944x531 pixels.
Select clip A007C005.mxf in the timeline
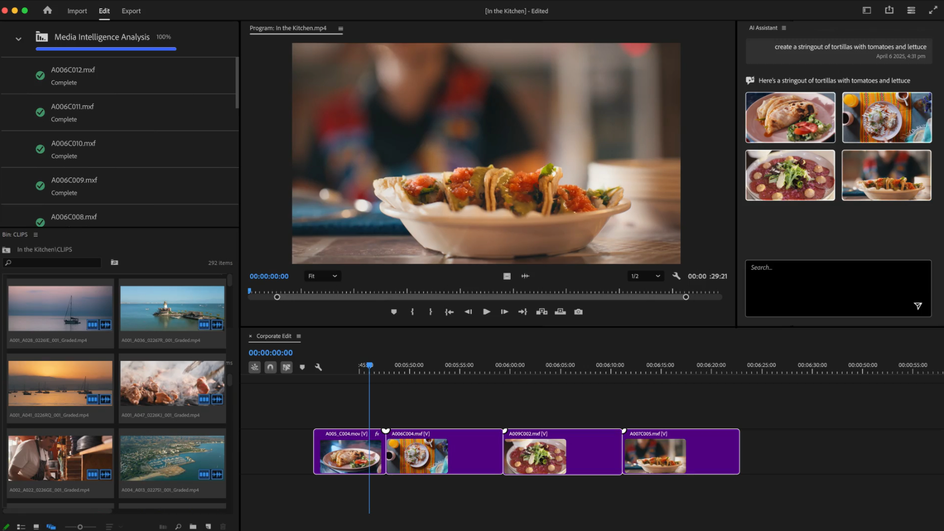click(x=681, y=452)
